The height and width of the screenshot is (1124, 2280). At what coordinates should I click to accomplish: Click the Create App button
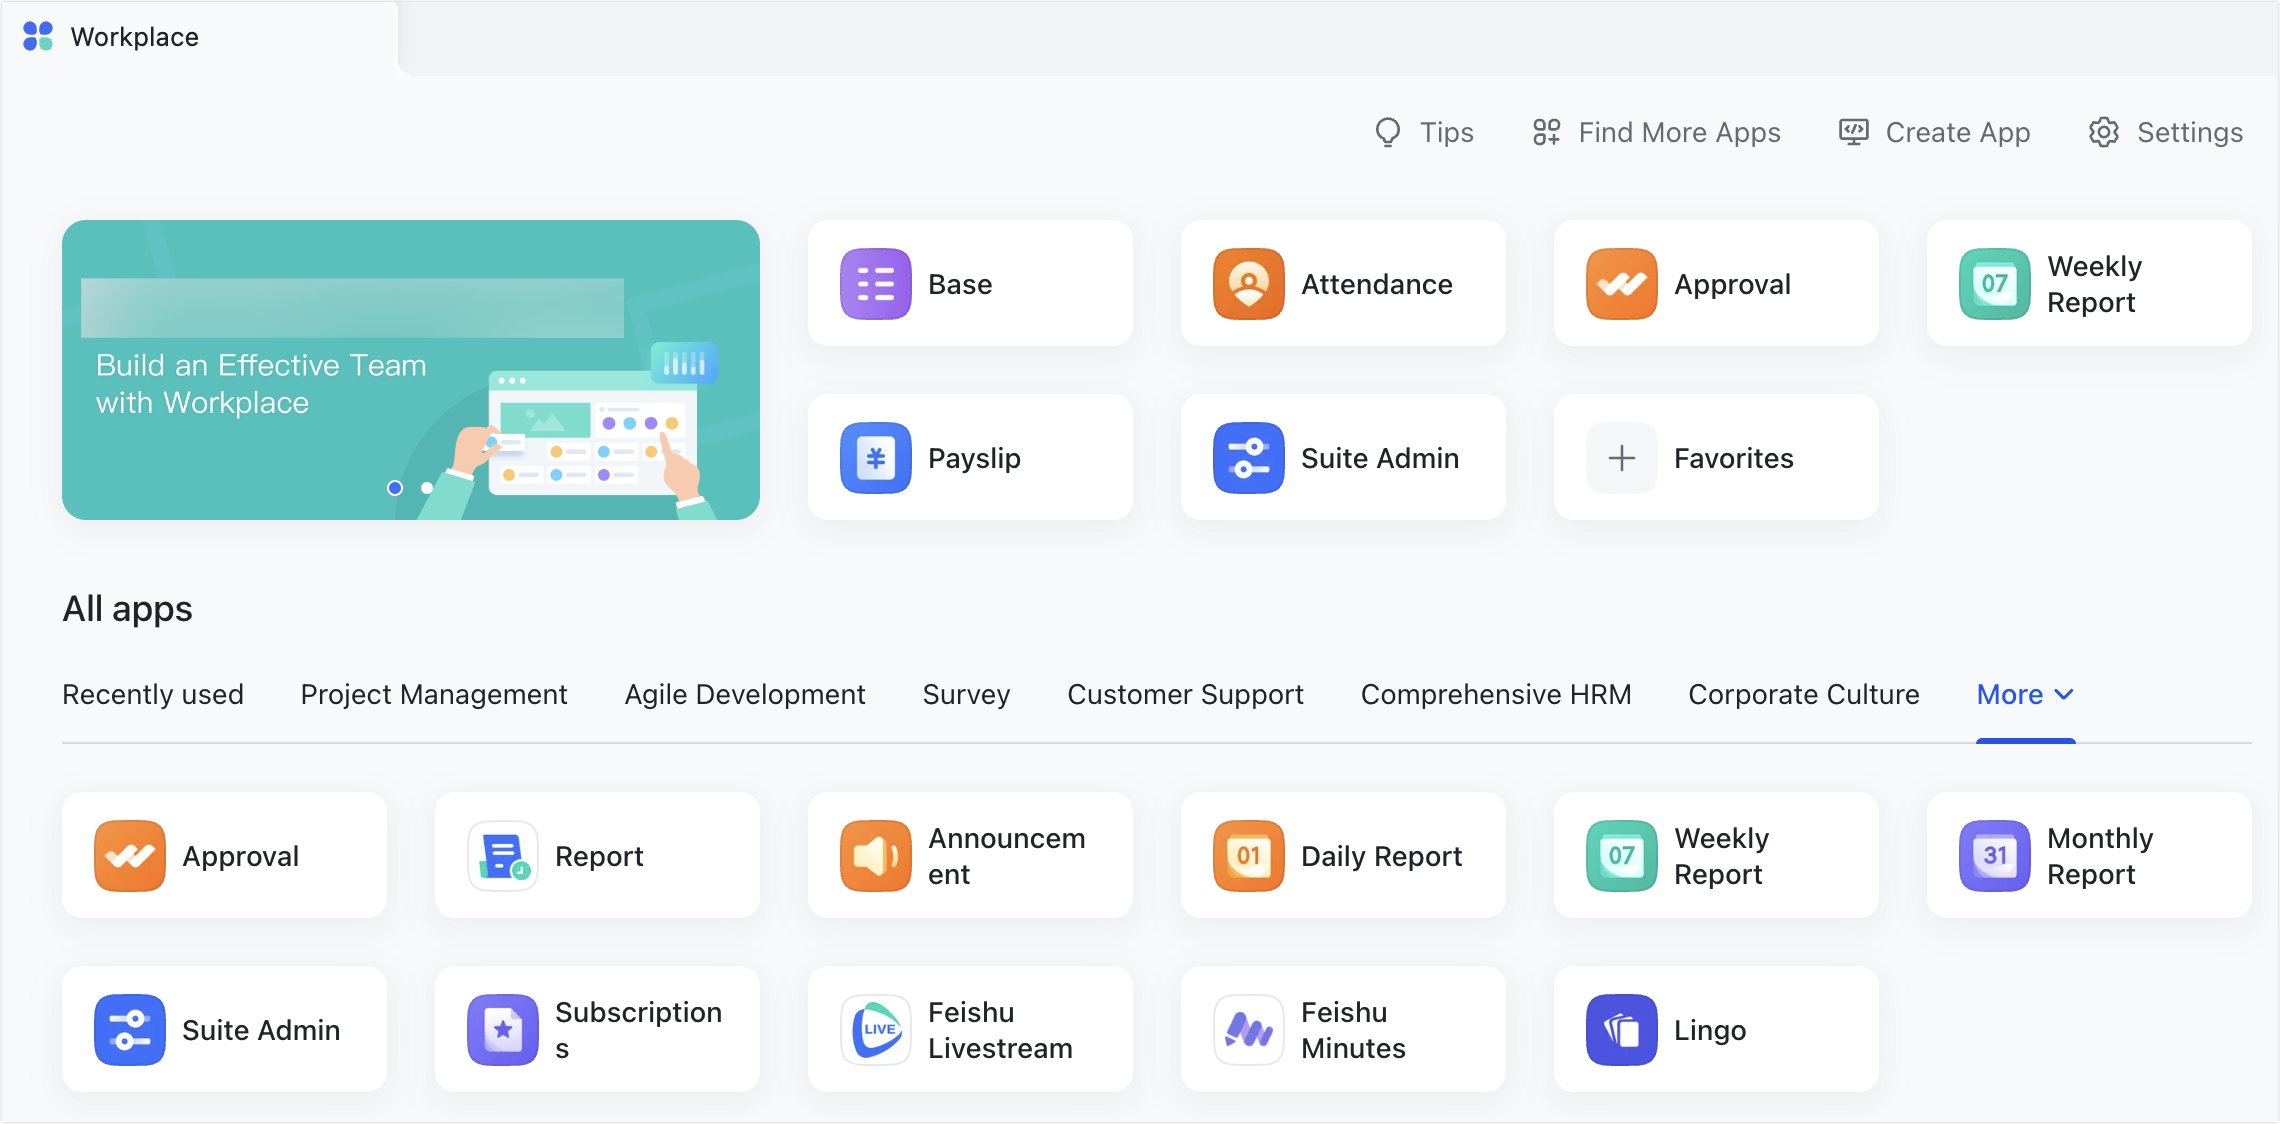coord(1934,133)
